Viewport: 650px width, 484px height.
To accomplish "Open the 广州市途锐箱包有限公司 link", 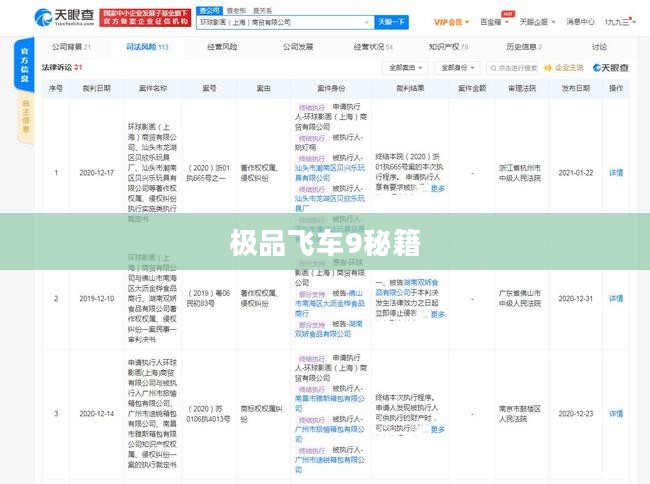I will [330, 465].
